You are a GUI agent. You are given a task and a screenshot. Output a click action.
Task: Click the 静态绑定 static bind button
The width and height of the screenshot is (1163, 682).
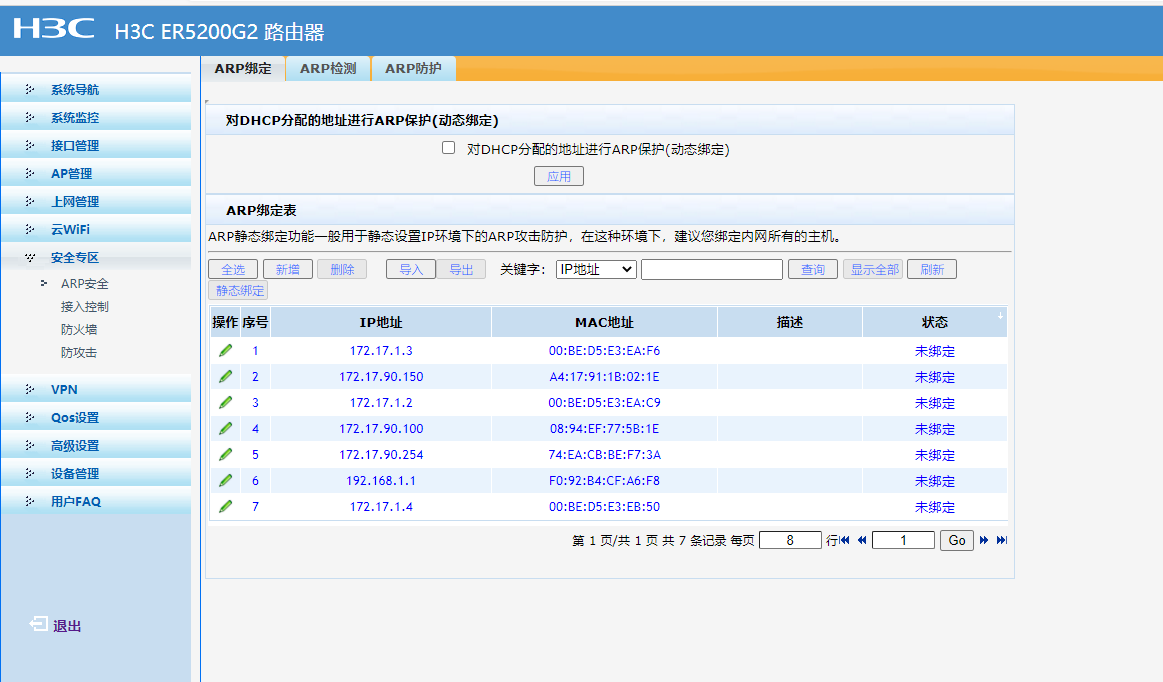click(239, 290)
